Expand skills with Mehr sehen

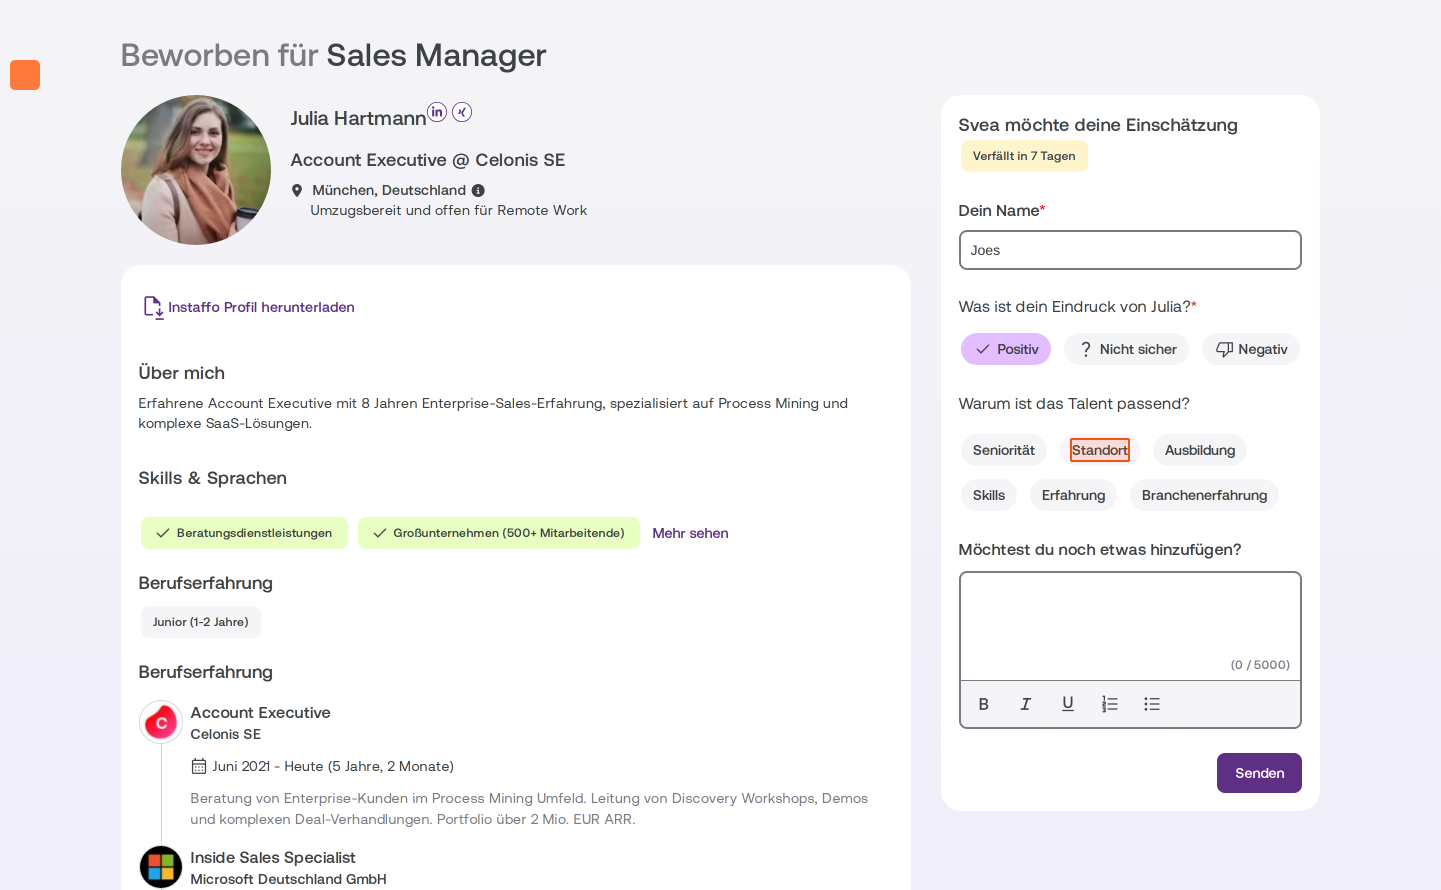point(690,533)
